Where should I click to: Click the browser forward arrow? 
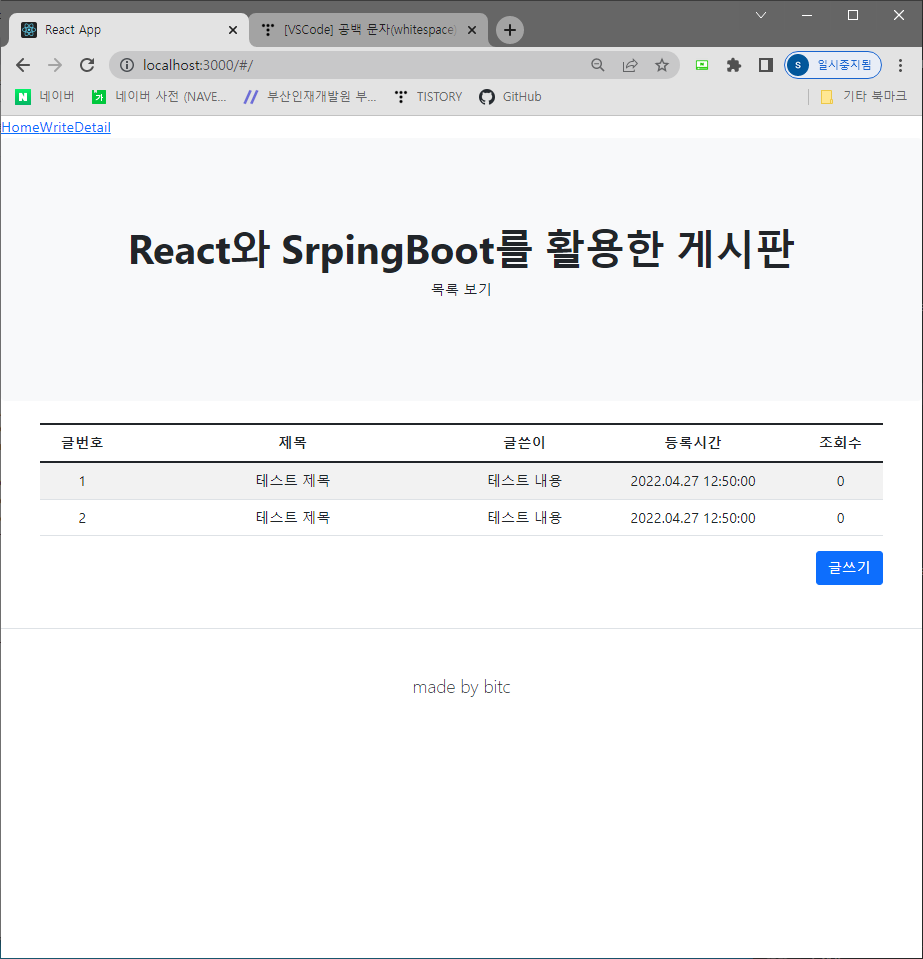(x=55, y=65)
